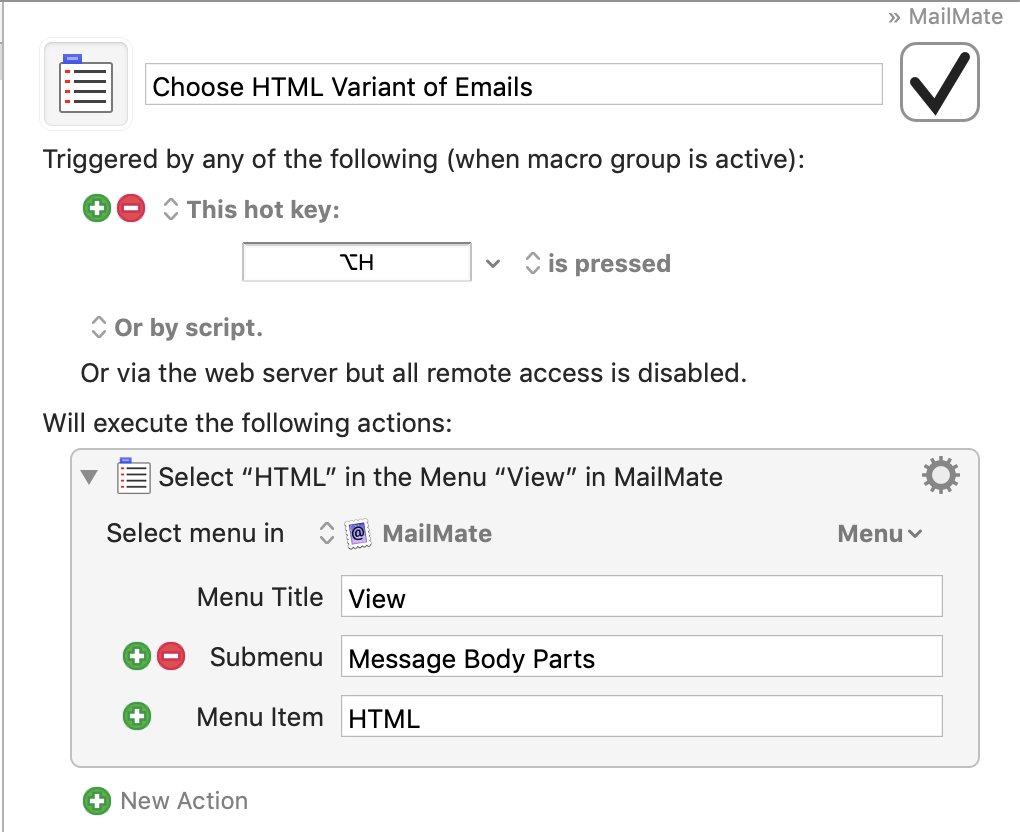1020x832 pixels.
Task: Edit the Menu Title field containing View
Action: point(641,596)
